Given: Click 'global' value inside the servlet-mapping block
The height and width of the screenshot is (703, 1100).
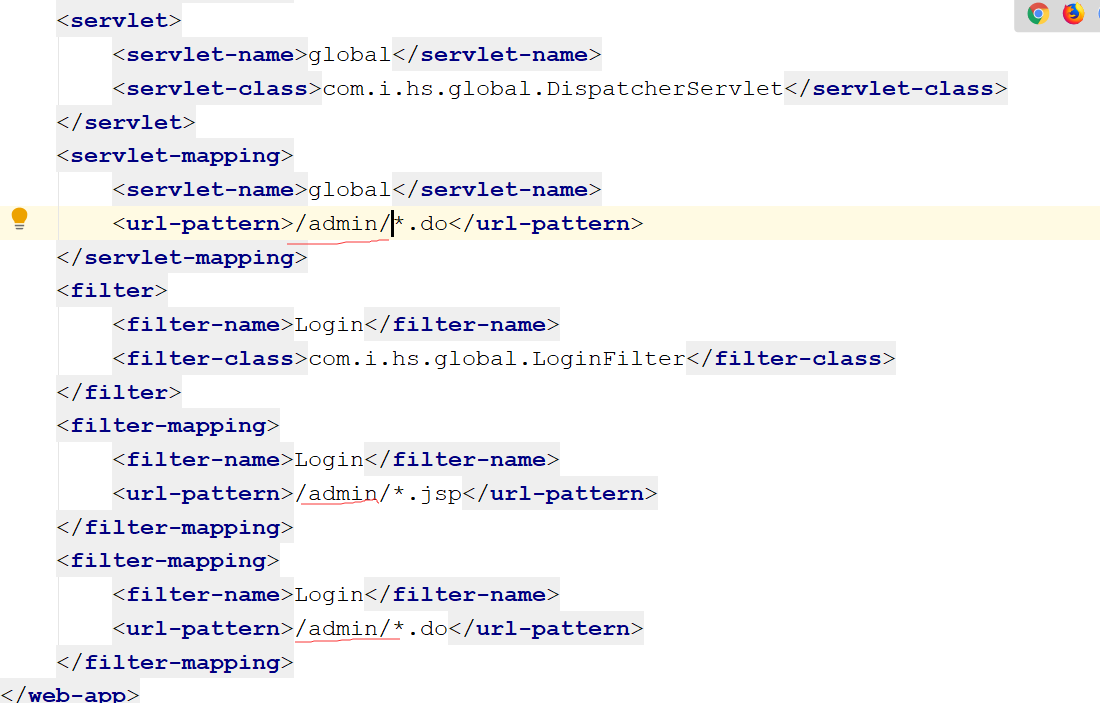Looking at the screenshot, I should (x=350, y=189).
